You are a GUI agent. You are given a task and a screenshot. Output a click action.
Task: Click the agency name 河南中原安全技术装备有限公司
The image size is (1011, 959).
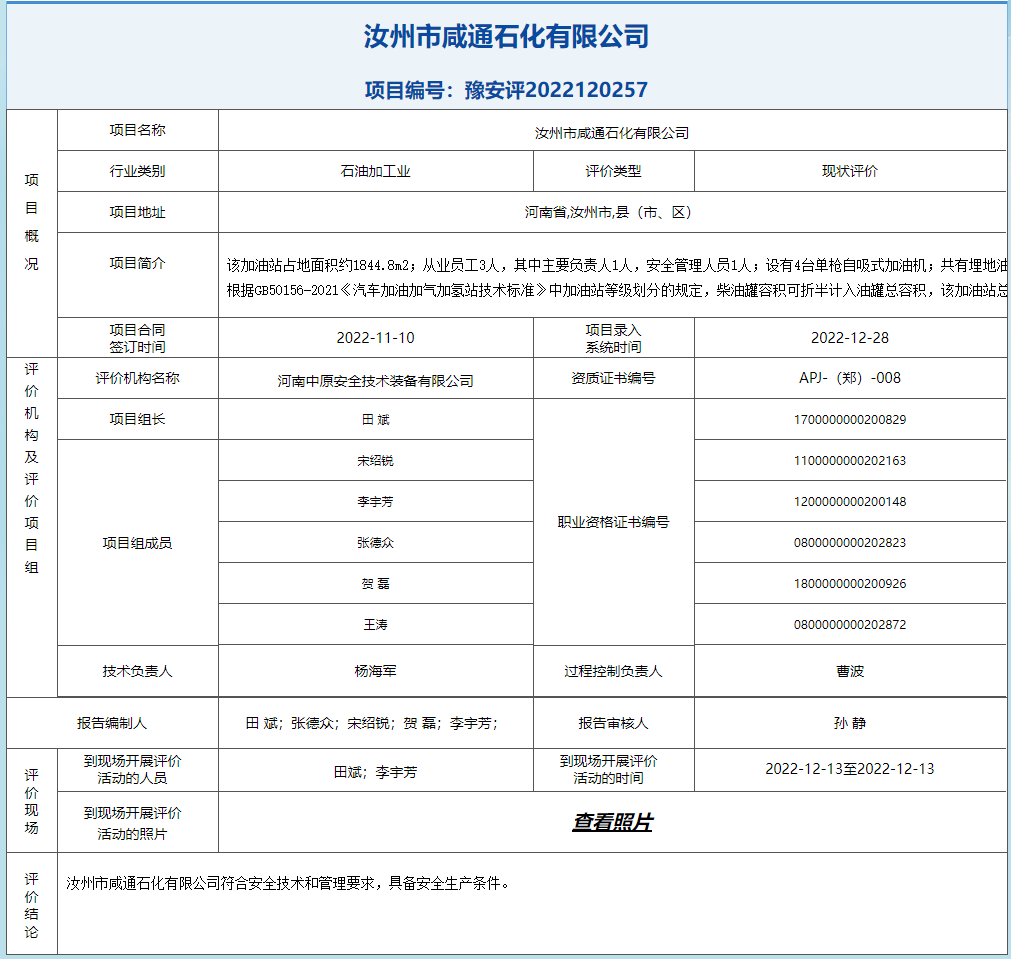click(x=375, y=381)
